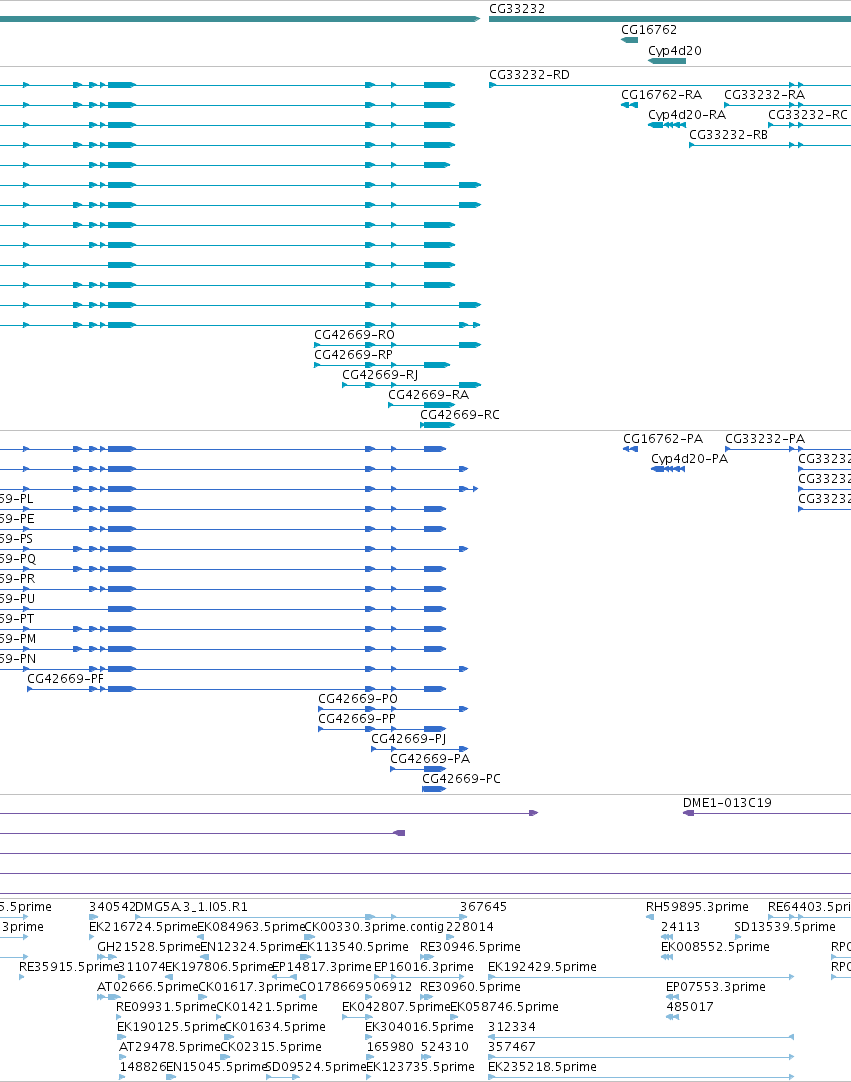This screenshot has height=1082, width=851.
Task: Select EST label EP14817.3prime
Action: pyautogui.click(x=322, y=967)
